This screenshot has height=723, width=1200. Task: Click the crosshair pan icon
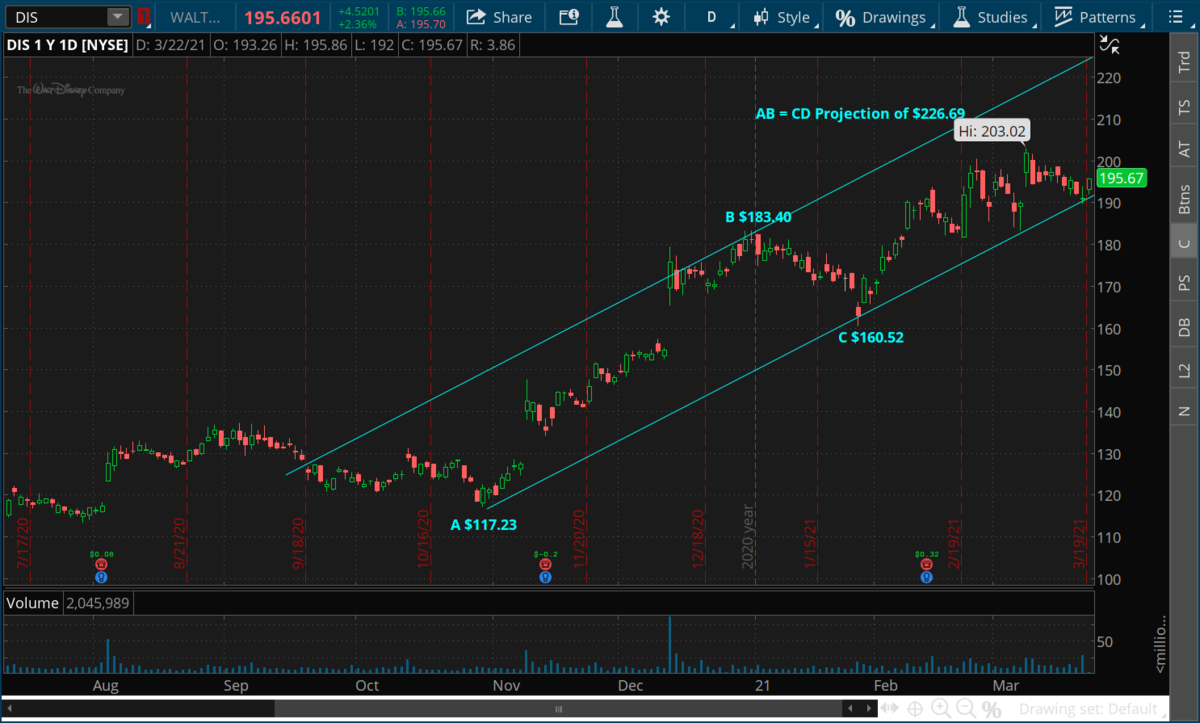tap(915, 709)
